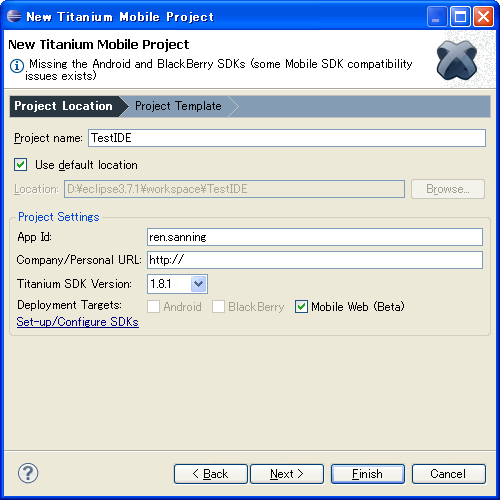Switch to the Project Template step
The height and width of the screenshot is (500, 500).
tap(178, 106)
